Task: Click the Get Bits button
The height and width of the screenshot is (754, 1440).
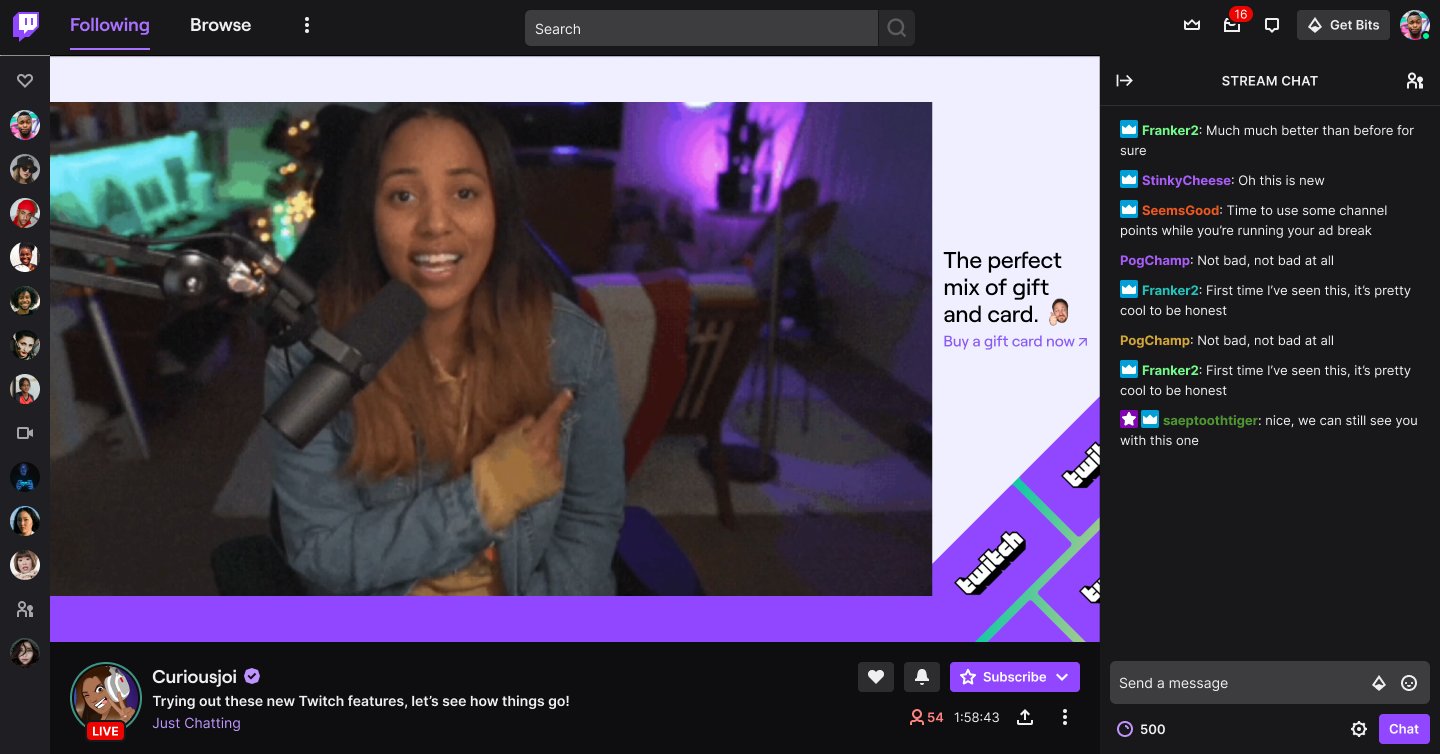Action: click(x=1343, y=25)
